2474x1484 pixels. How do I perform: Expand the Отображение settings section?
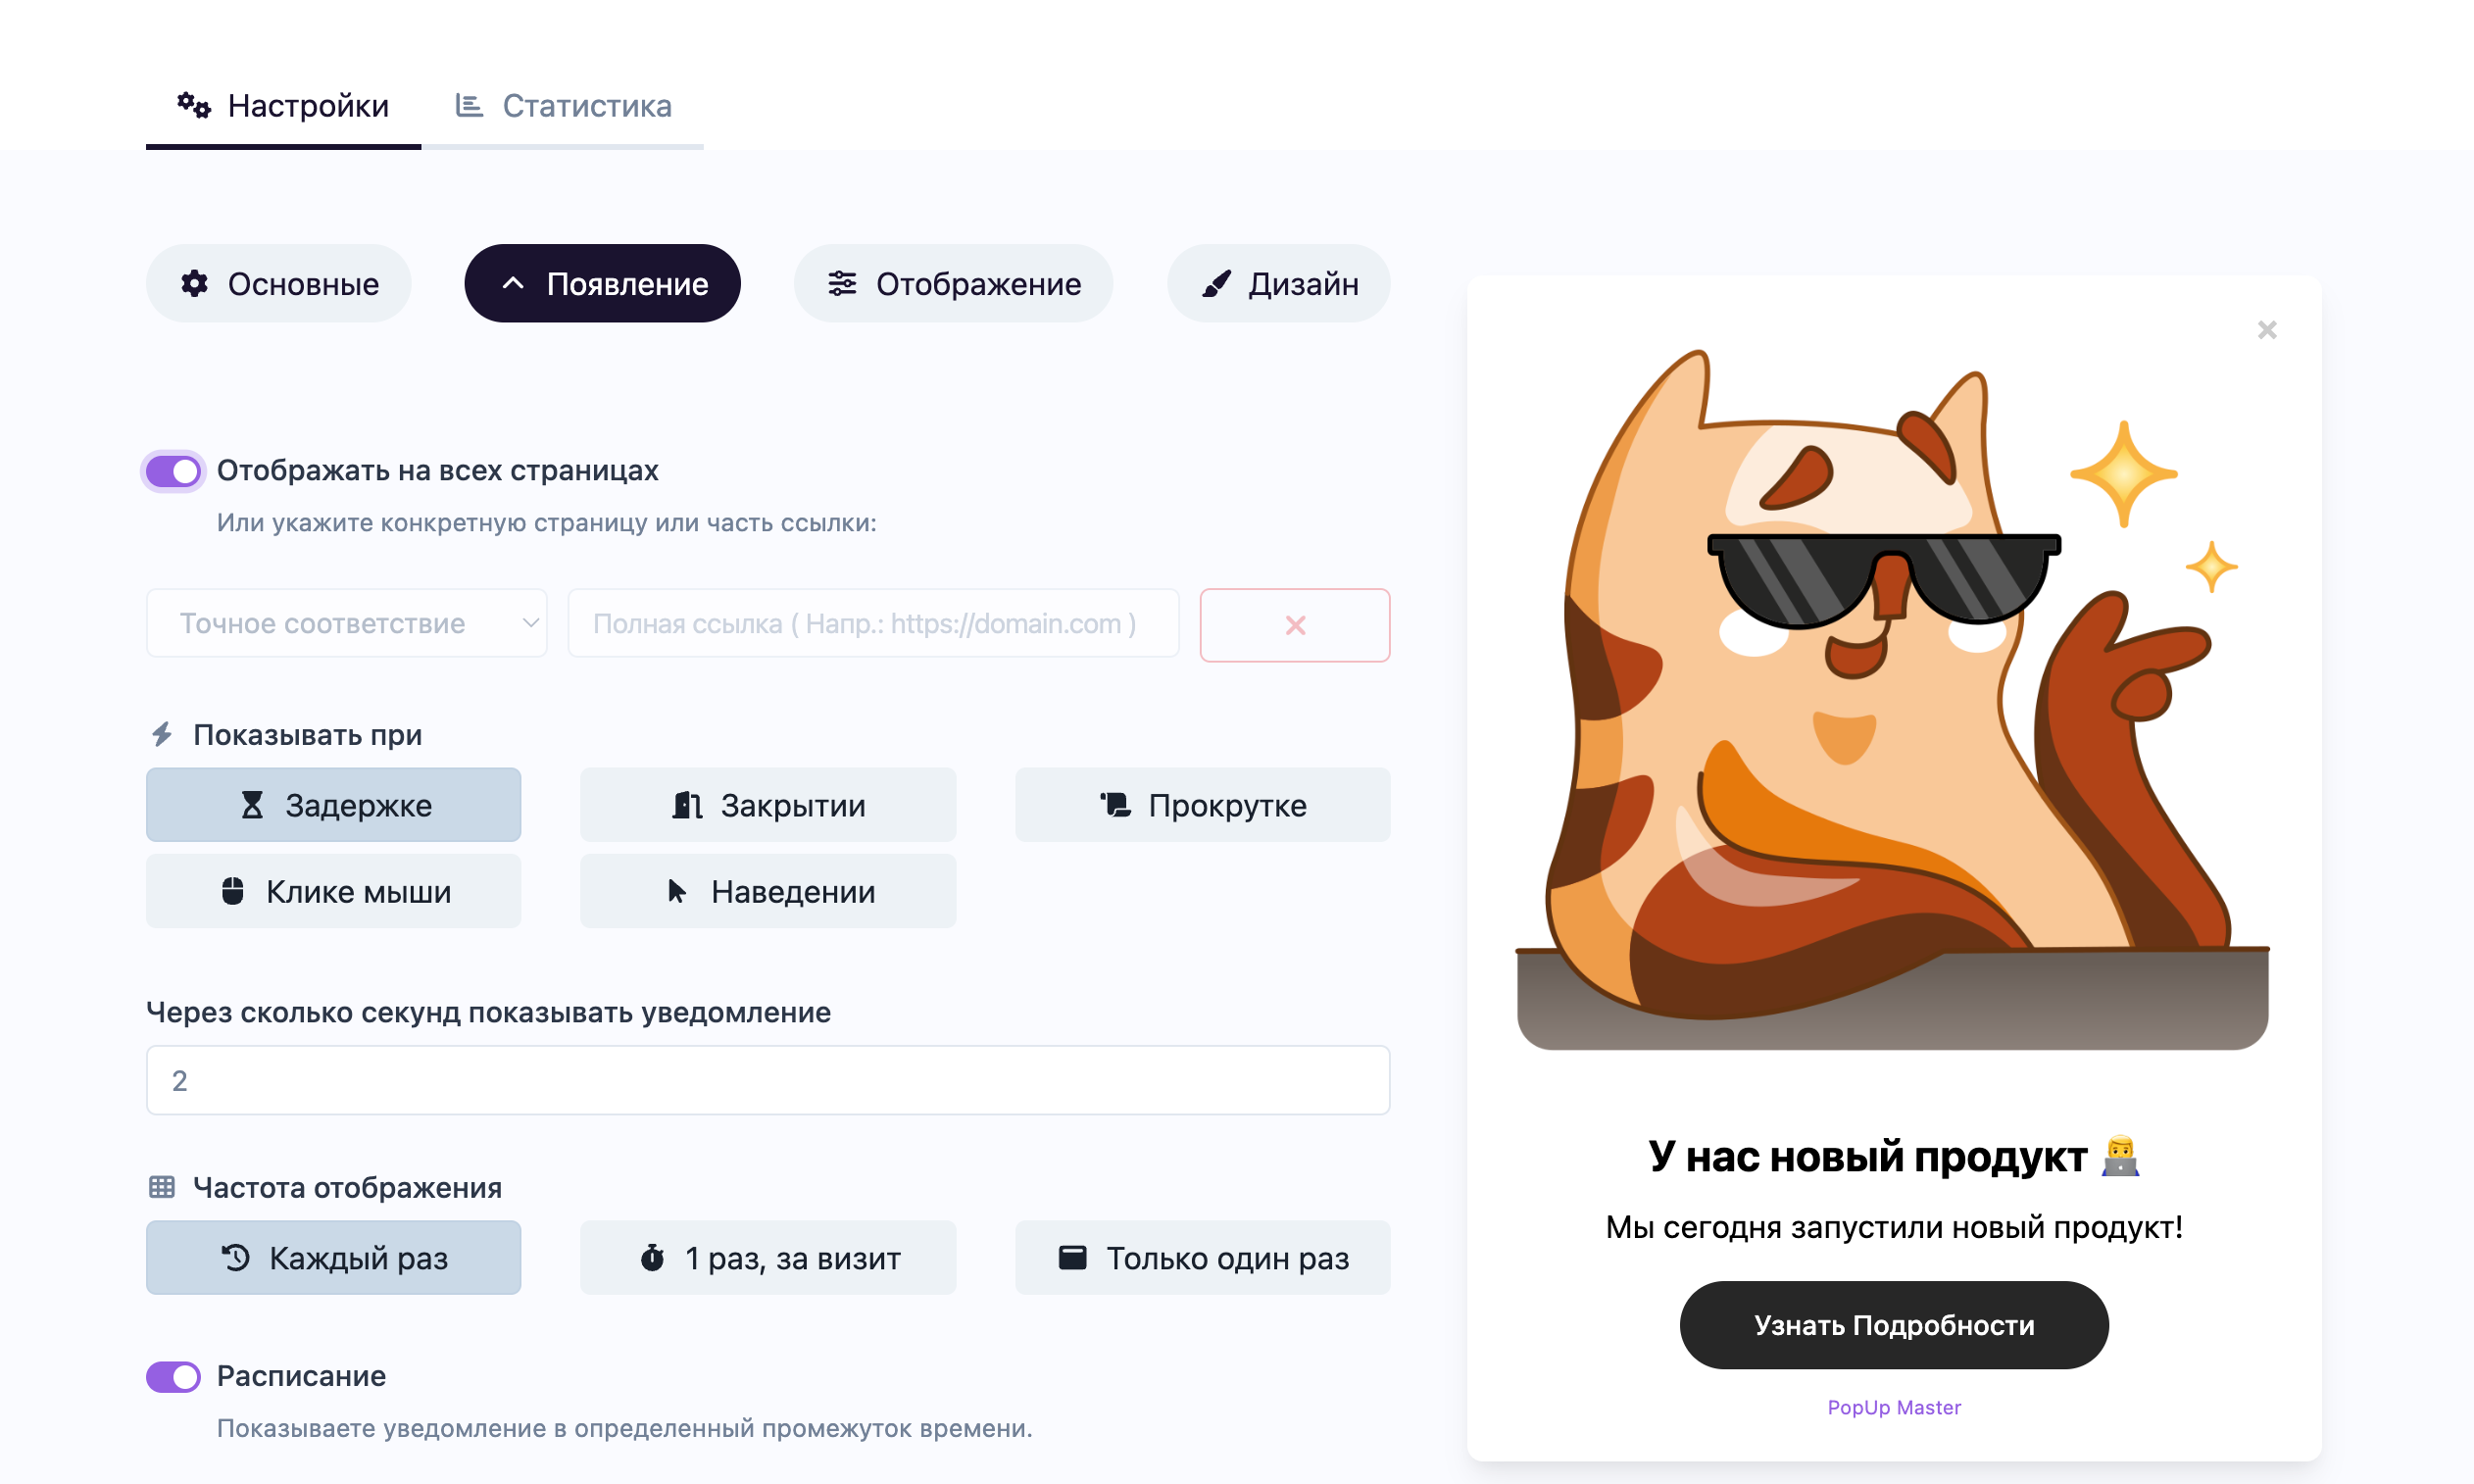pos(953,284)
